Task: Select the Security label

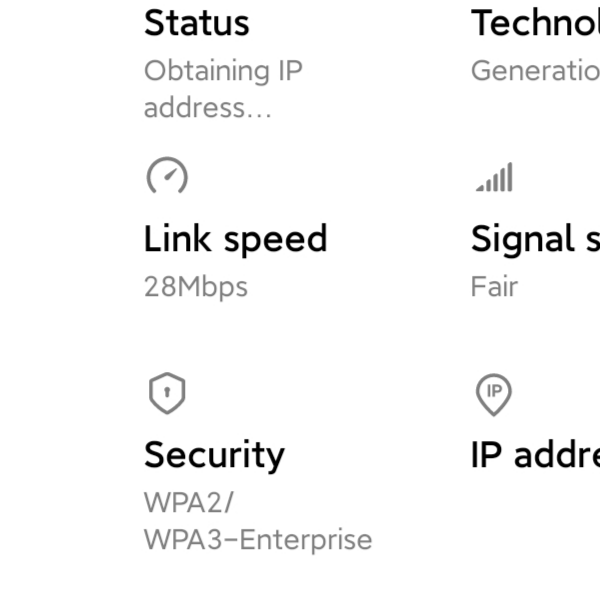Action: click(x=214, y=454)
